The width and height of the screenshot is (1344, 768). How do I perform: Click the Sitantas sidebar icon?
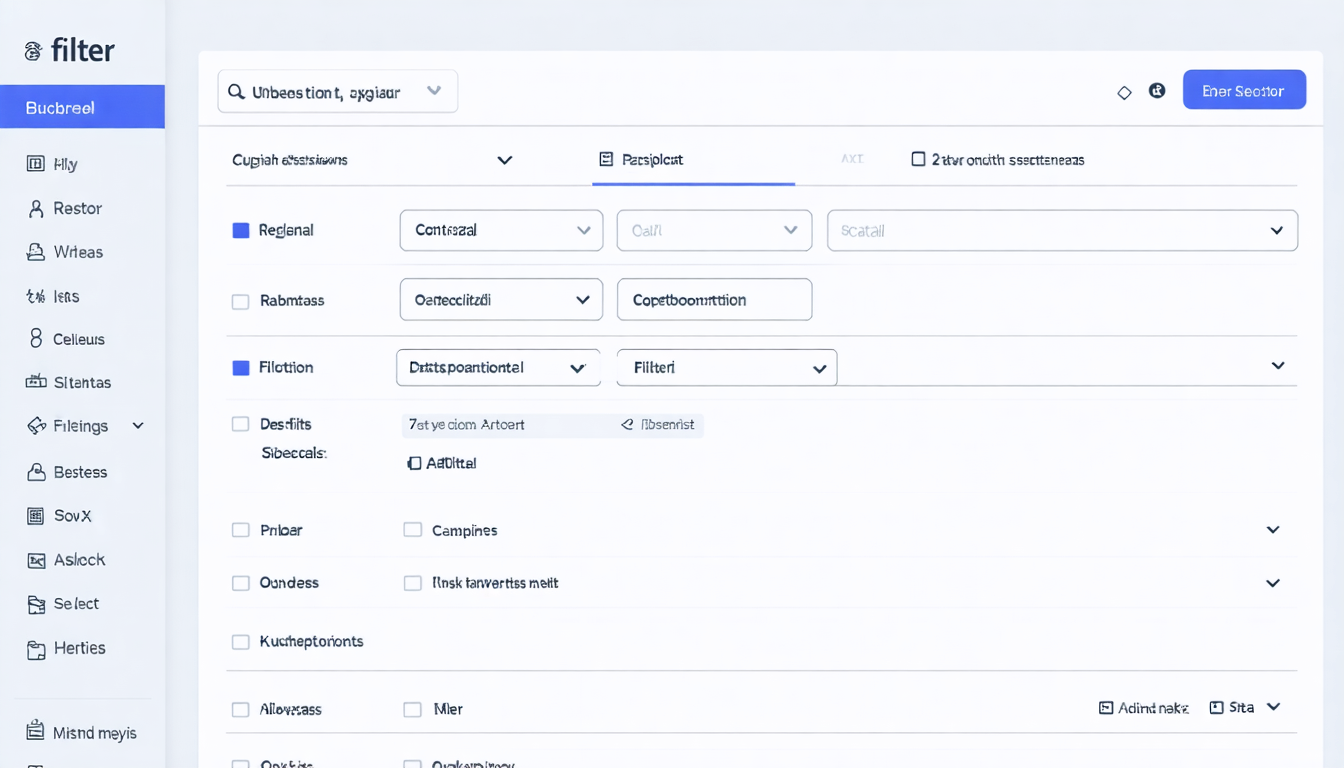(x=36, y=381)
